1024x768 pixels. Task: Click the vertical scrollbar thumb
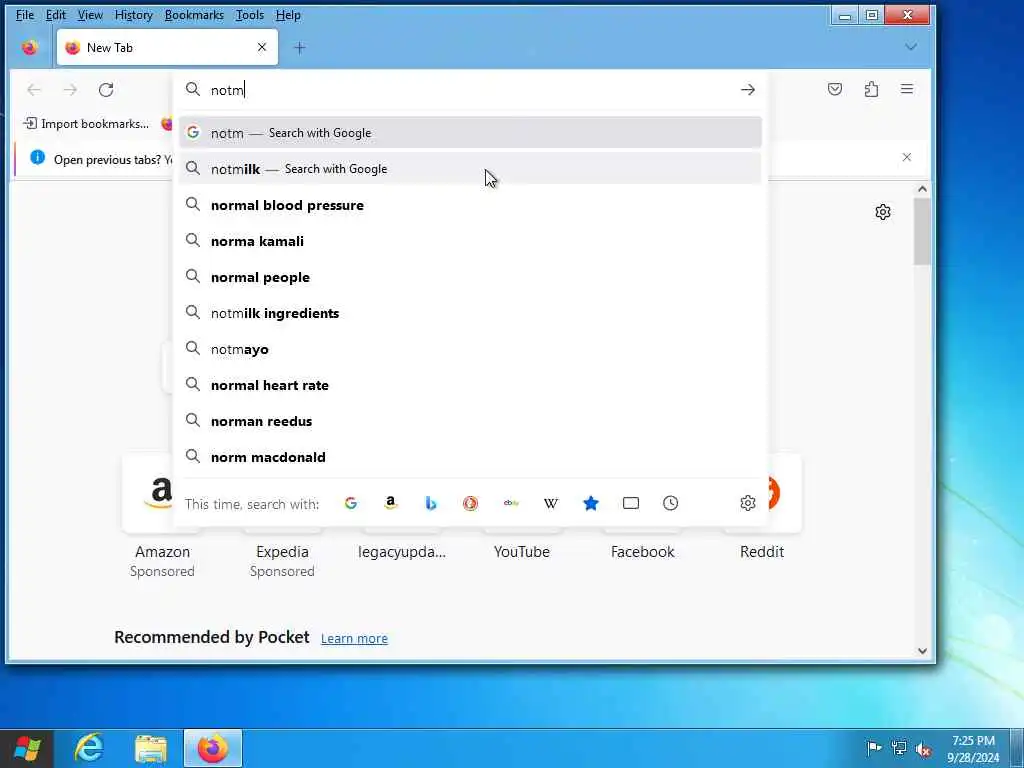click(922, 231)
